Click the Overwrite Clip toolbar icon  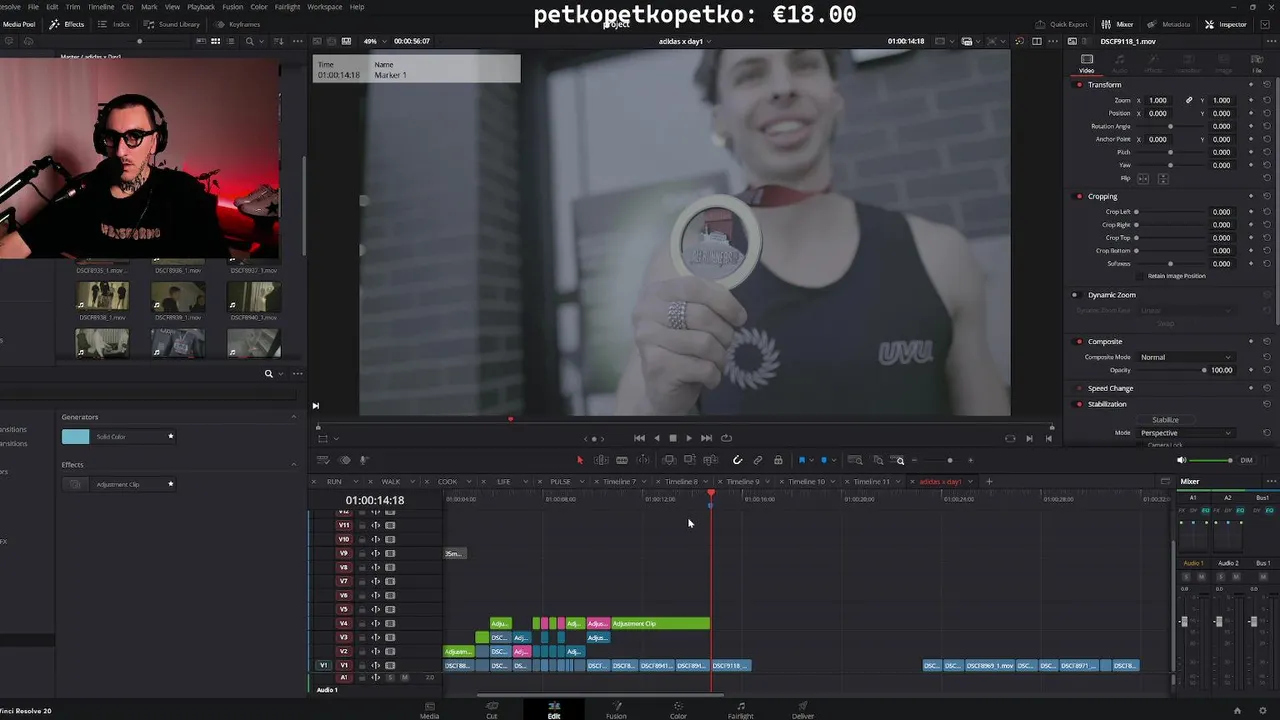[x=689, y=460]
